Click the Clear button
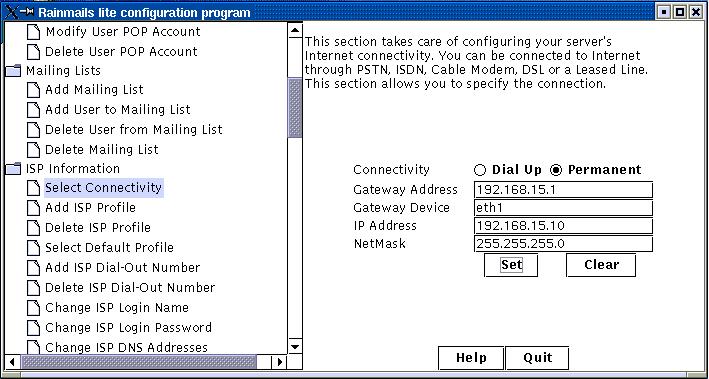 tap(601, 265)
